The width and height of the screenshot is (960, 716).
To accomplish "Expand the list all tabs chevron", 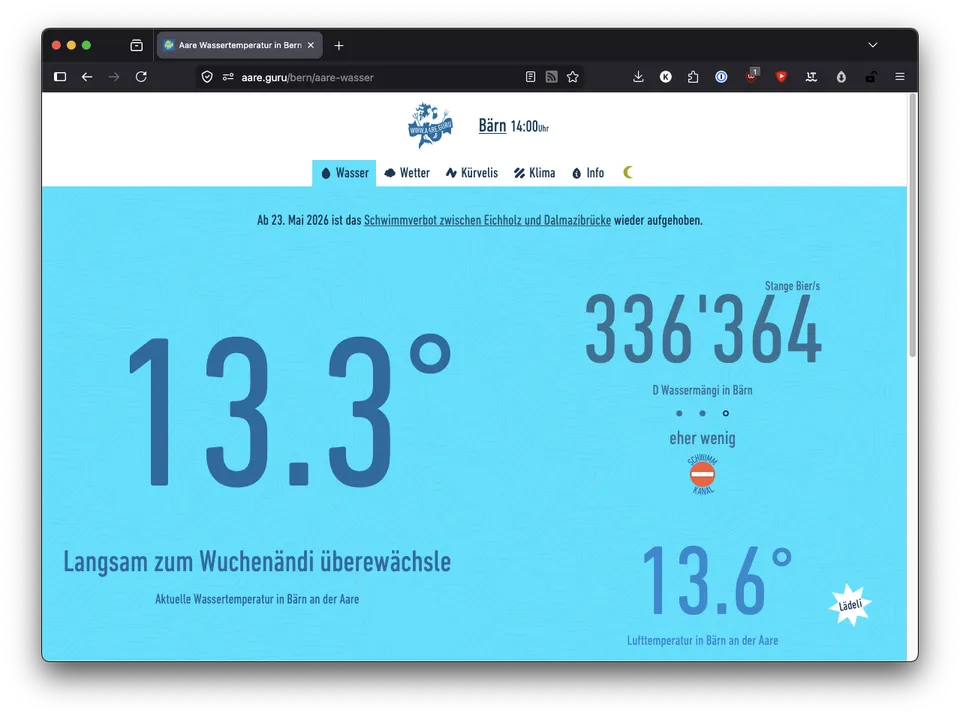I will click(x=872, y=45).
